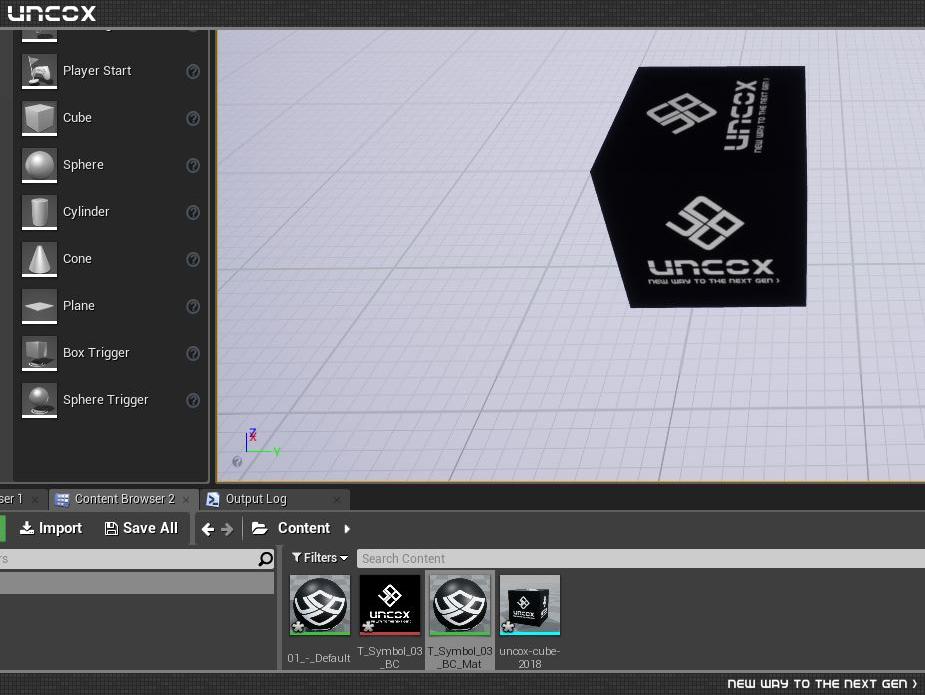Click Save All button
The image size is (925, 695).
click(141, 528)
